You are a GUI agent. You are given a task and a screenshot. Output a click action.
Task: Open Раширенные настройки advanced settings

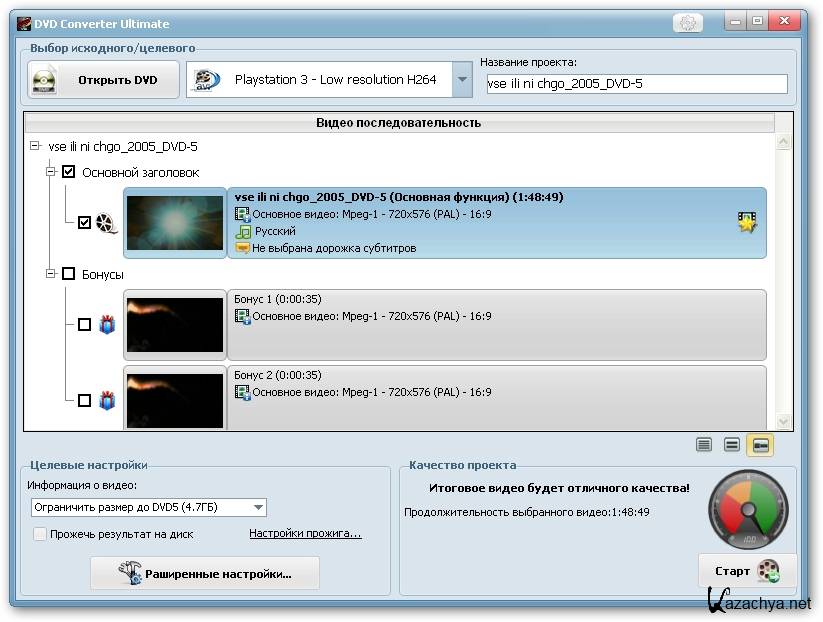(x=205, y=574)
